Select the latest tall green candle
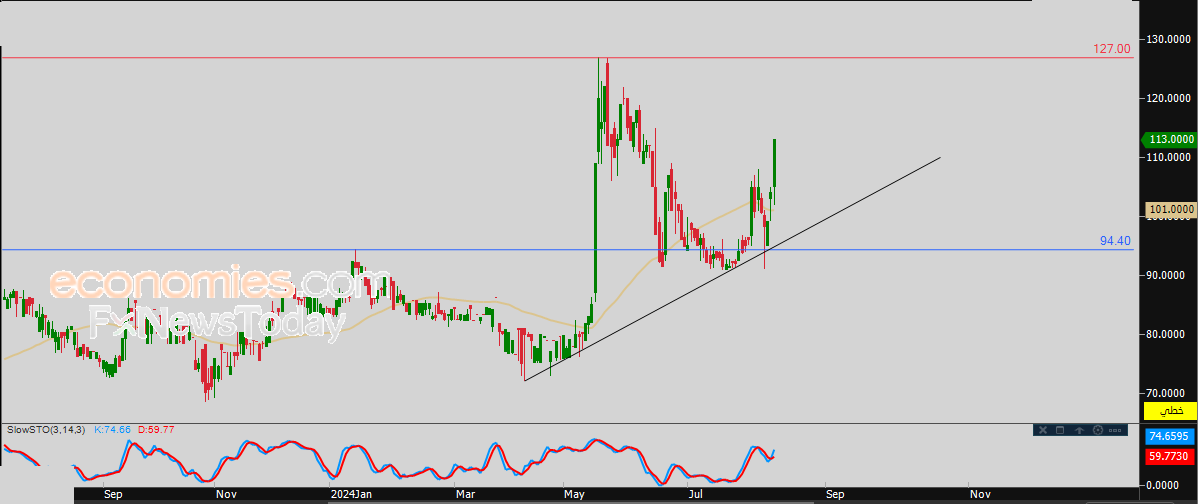1198x504 pixels. click(775, 163)
